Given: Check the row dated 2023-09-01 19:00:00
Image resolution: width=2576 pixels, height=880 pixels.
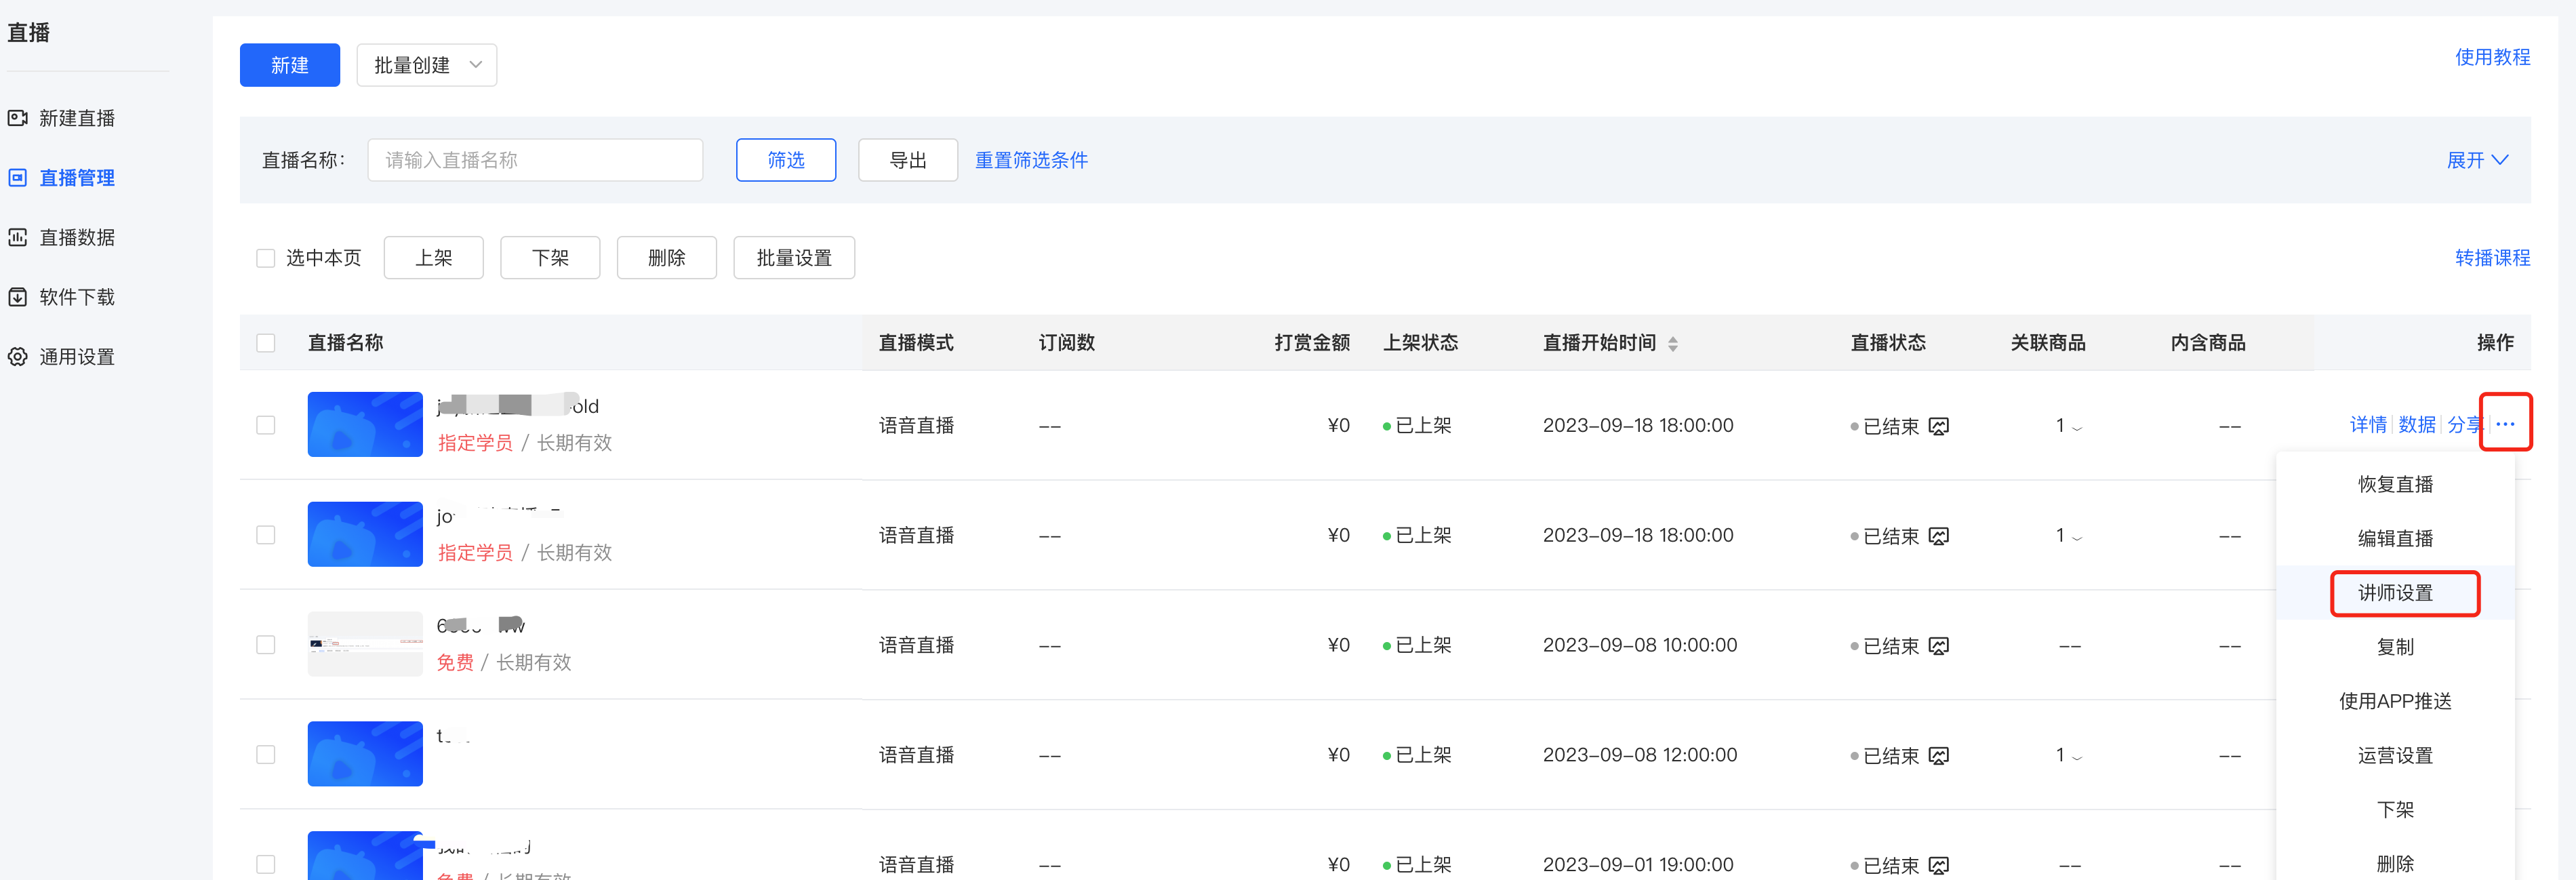Looking at the screenshot, I should (x=266, y=864).
